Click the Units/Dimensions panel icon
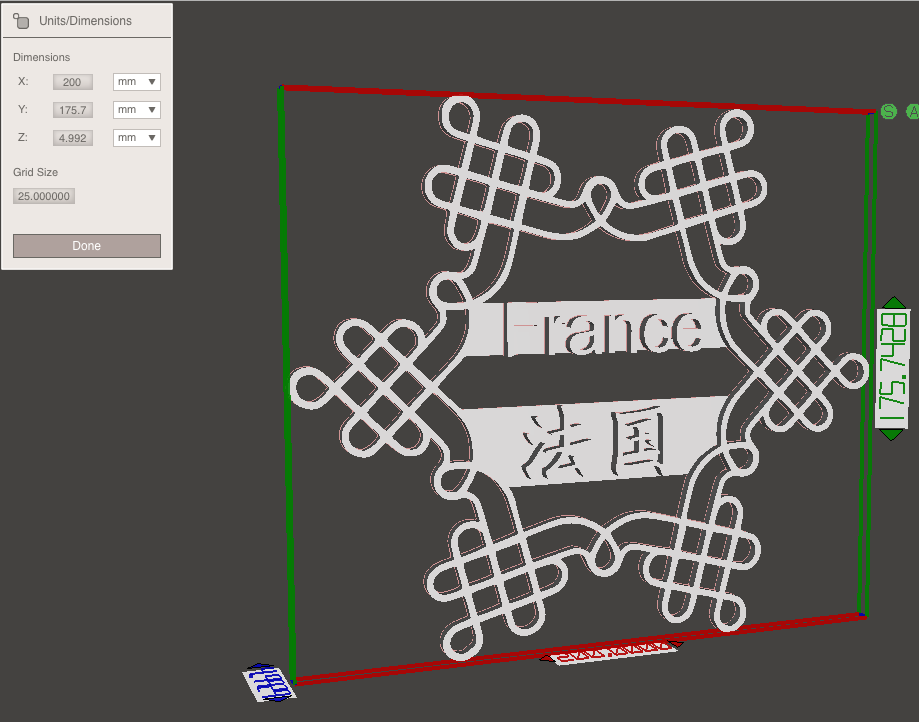Screen dimensions: 919x722 [x=21, y=21]
